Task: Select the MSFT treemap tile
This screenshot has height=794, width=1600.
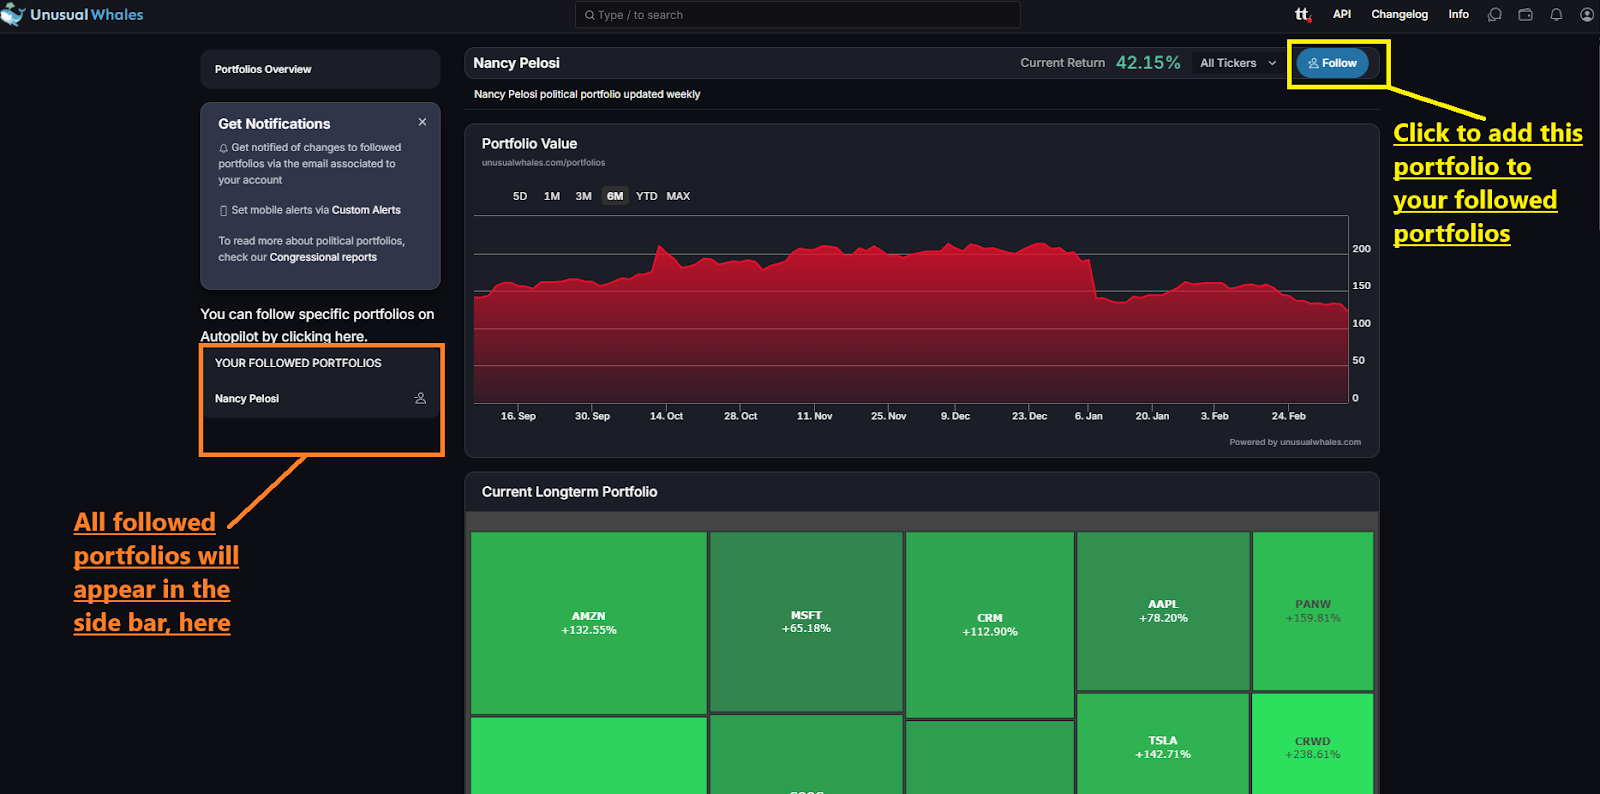Action: pos(806,622)
